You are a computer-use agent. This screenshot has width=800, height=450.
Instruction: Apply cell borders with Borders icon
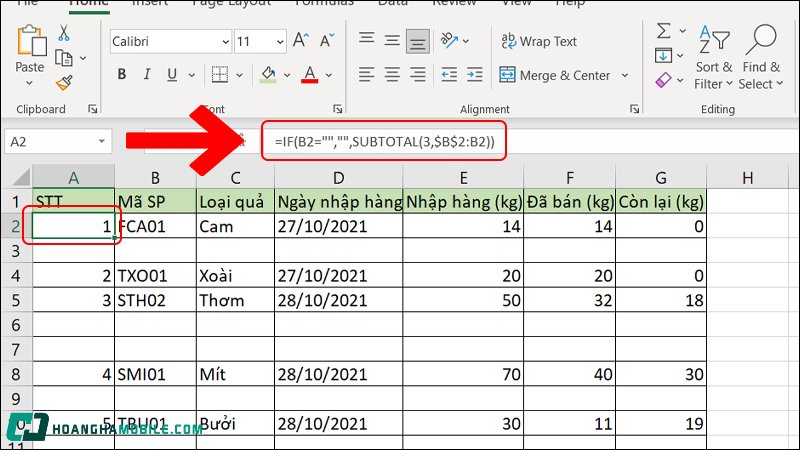(x=220, y=74)
